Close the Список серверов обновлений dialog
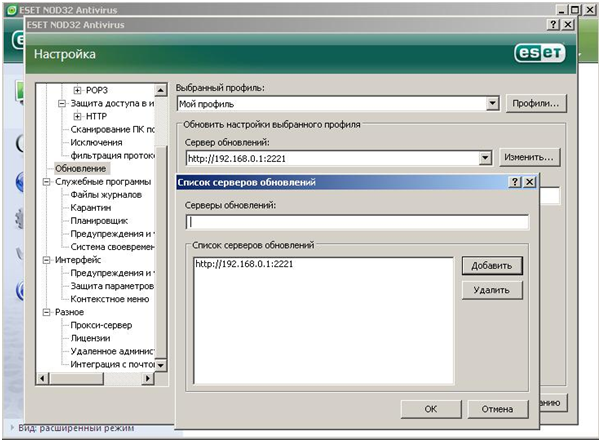The width and height of the screenshot is (601, 442). 529,182
